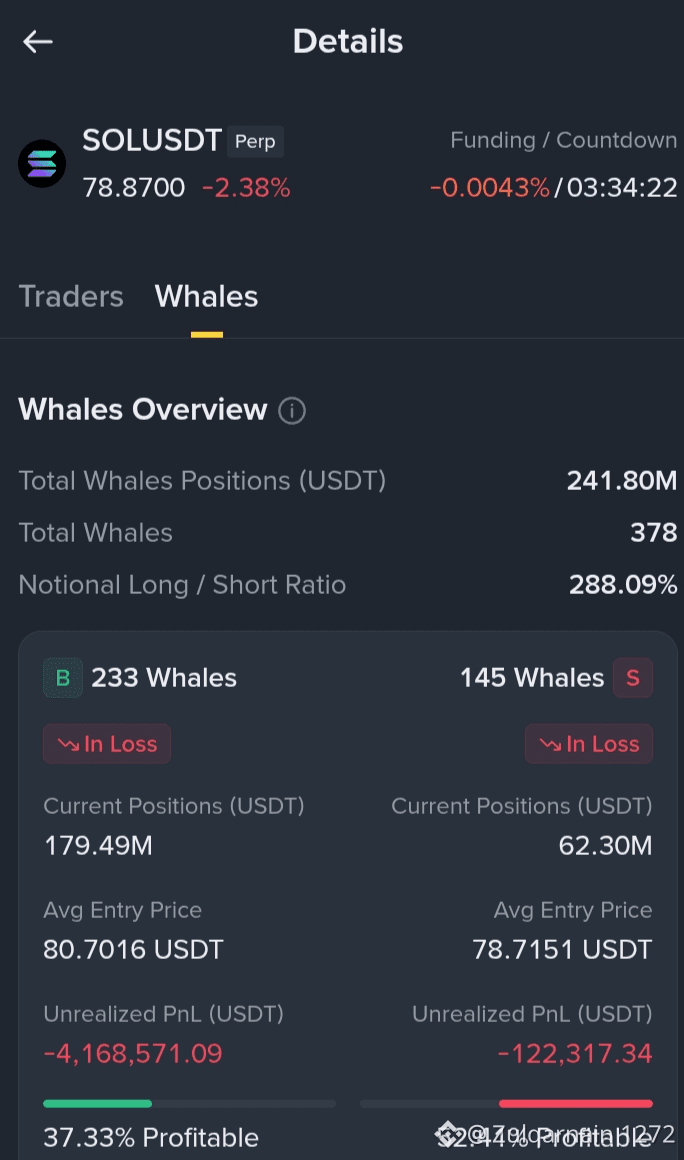Click the red short profitable progress bar
This screenshot has width=684, height=1160.
pos(576,1103)
